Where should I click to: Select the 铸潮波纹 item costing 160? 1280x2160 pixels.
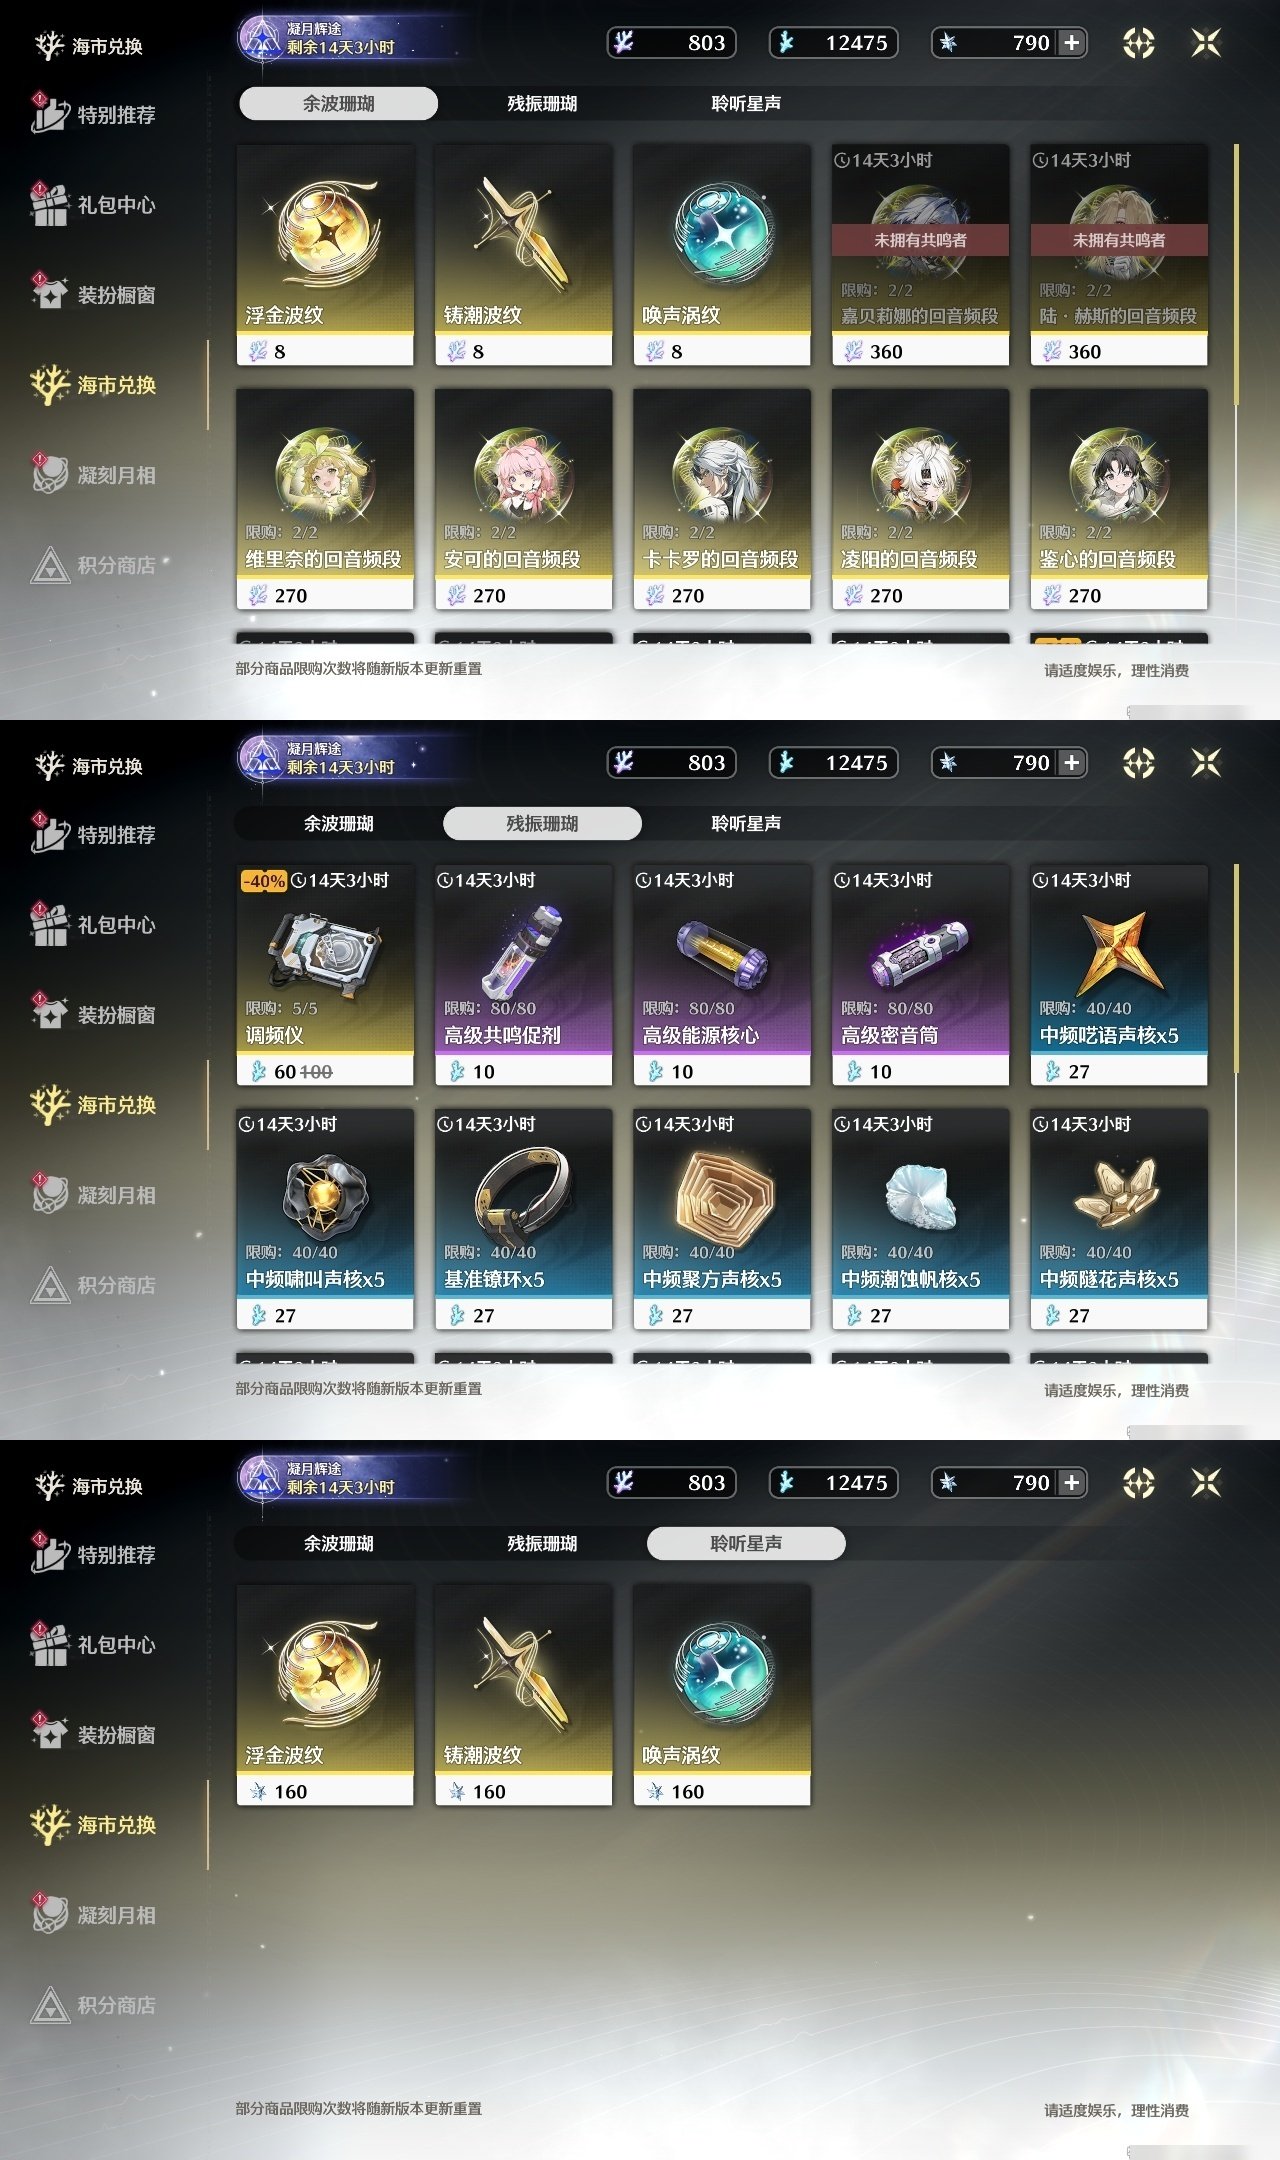[523, 1695]
